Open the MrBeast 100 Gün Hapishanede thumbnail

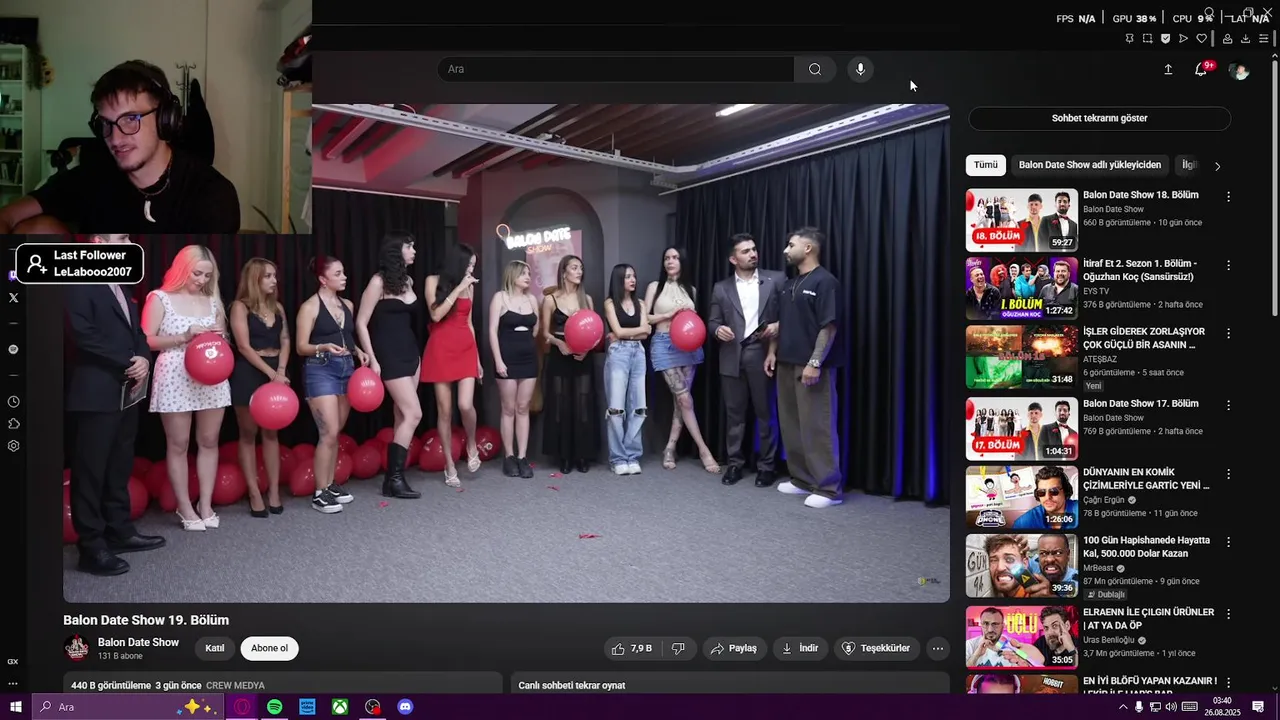pyautogui.click(x=1021, y=565)
